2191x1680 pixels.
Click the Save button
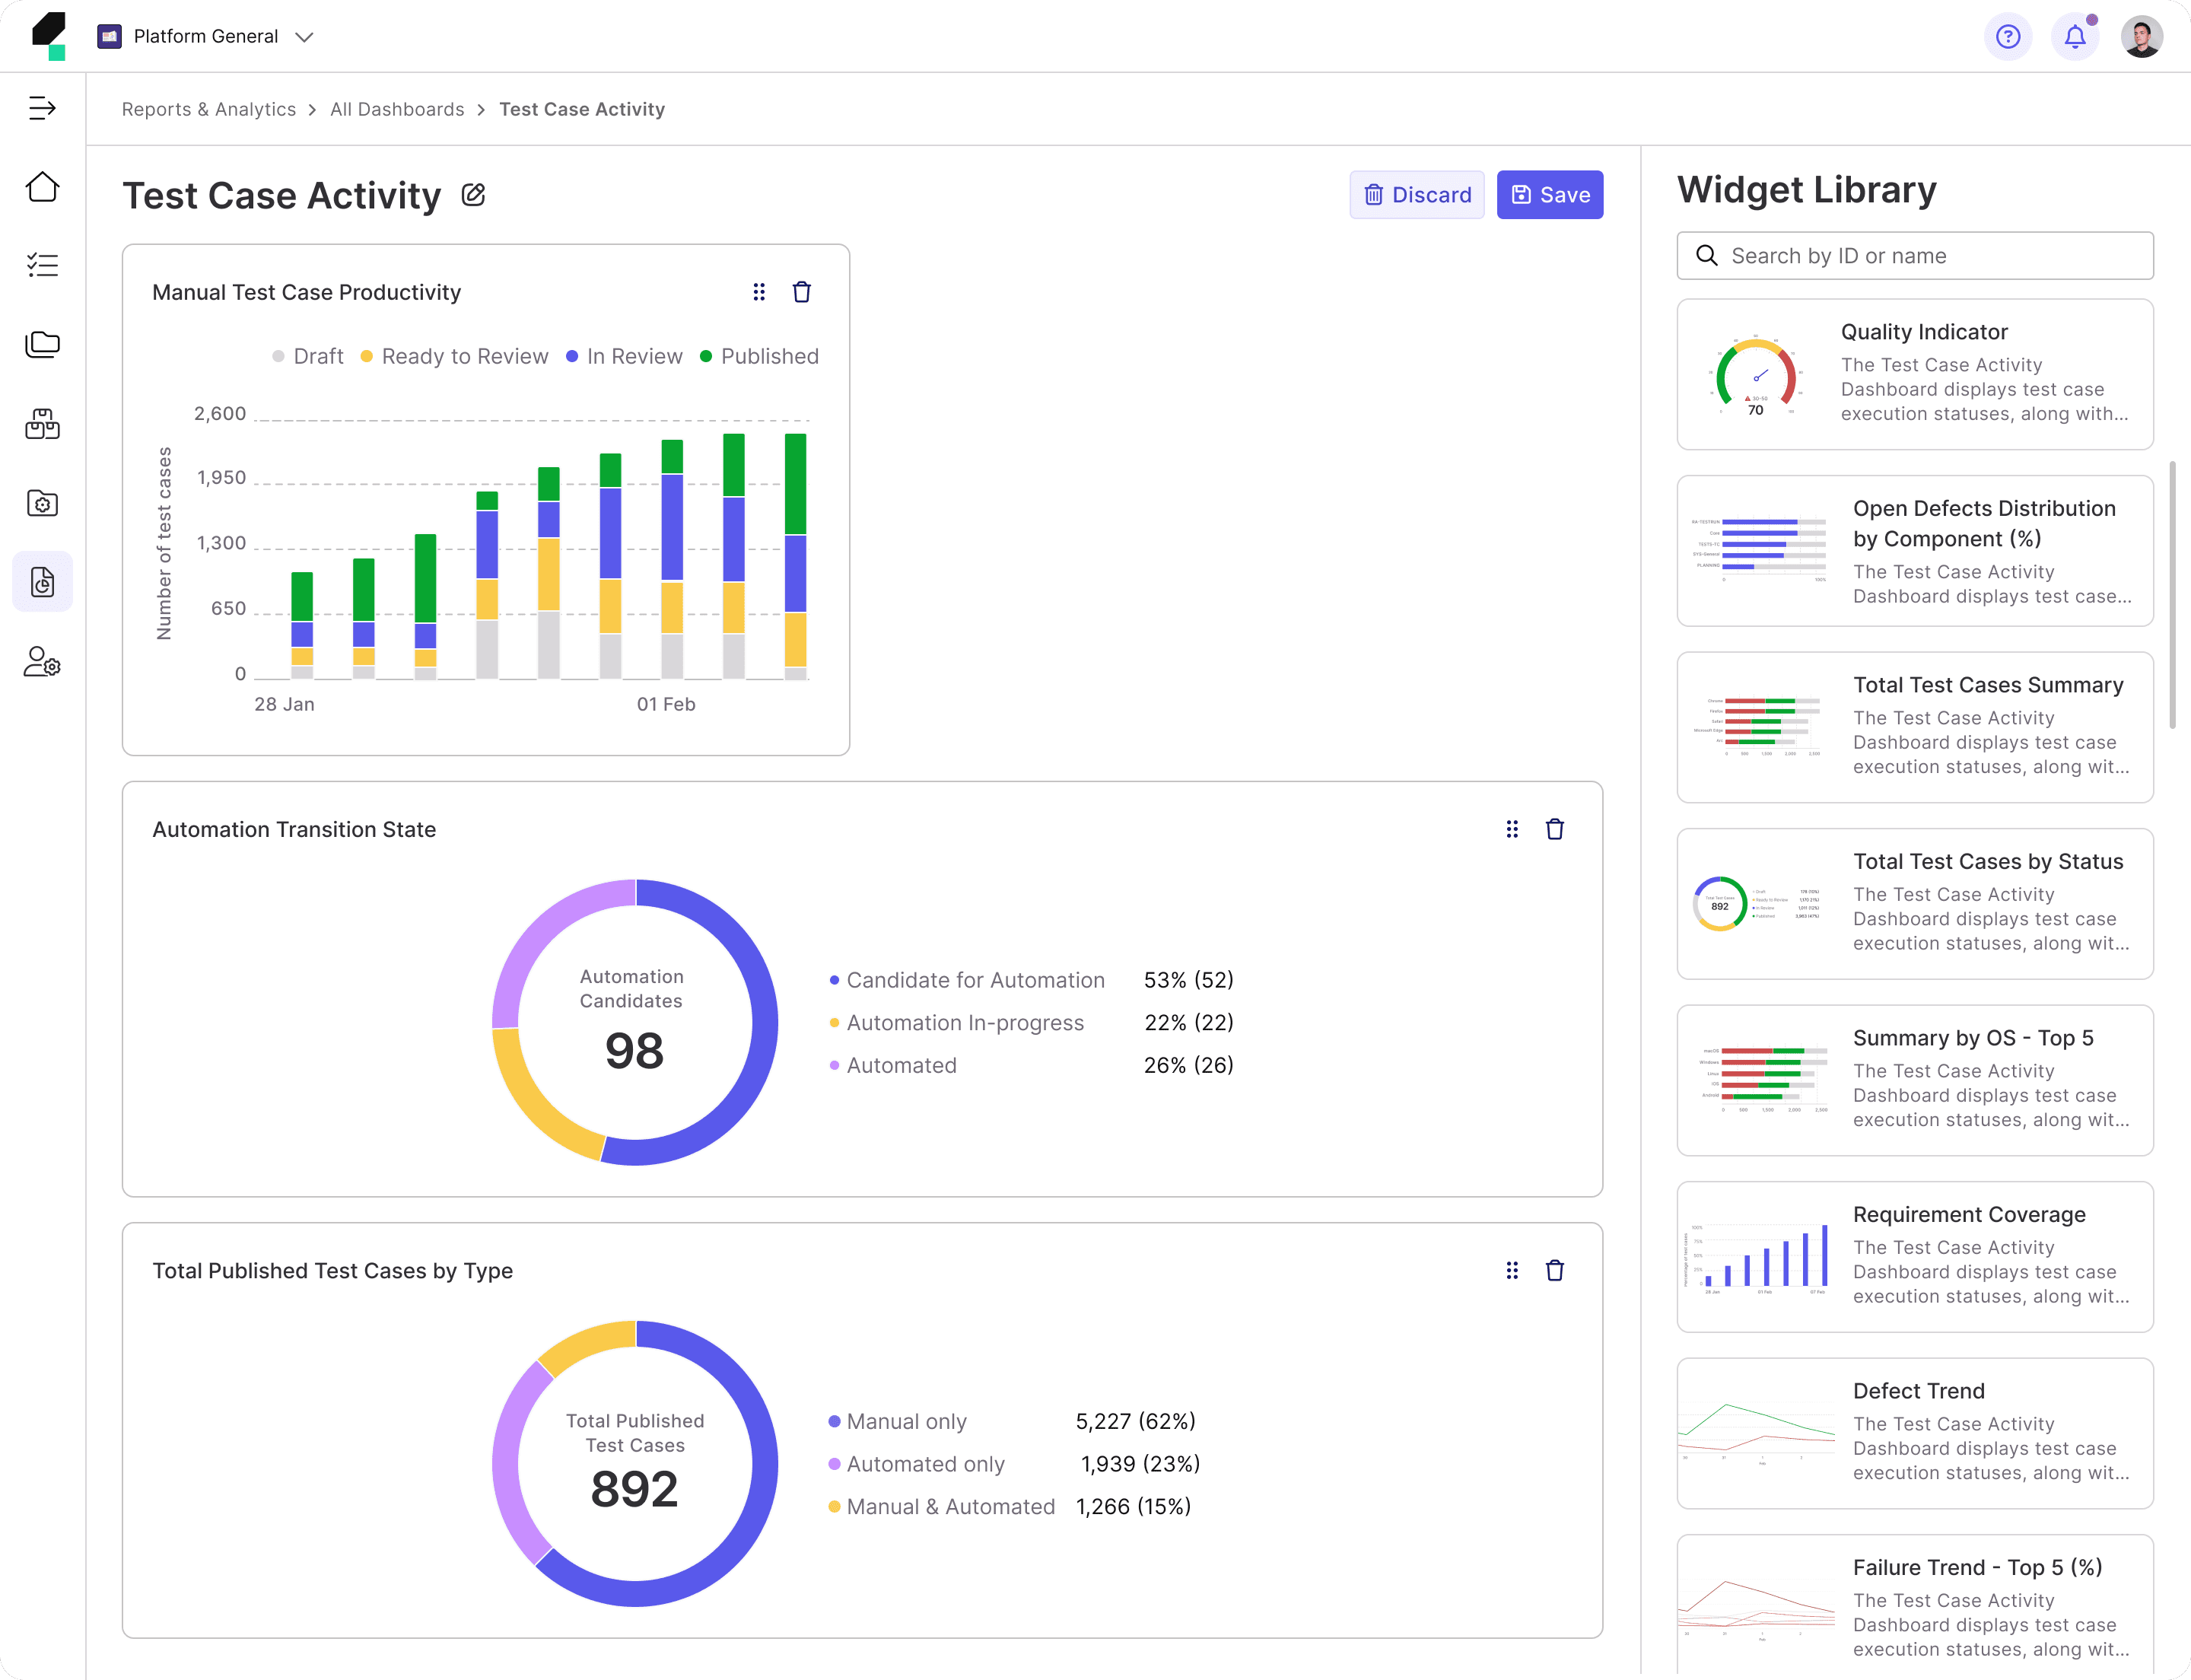coord(1549,195)
